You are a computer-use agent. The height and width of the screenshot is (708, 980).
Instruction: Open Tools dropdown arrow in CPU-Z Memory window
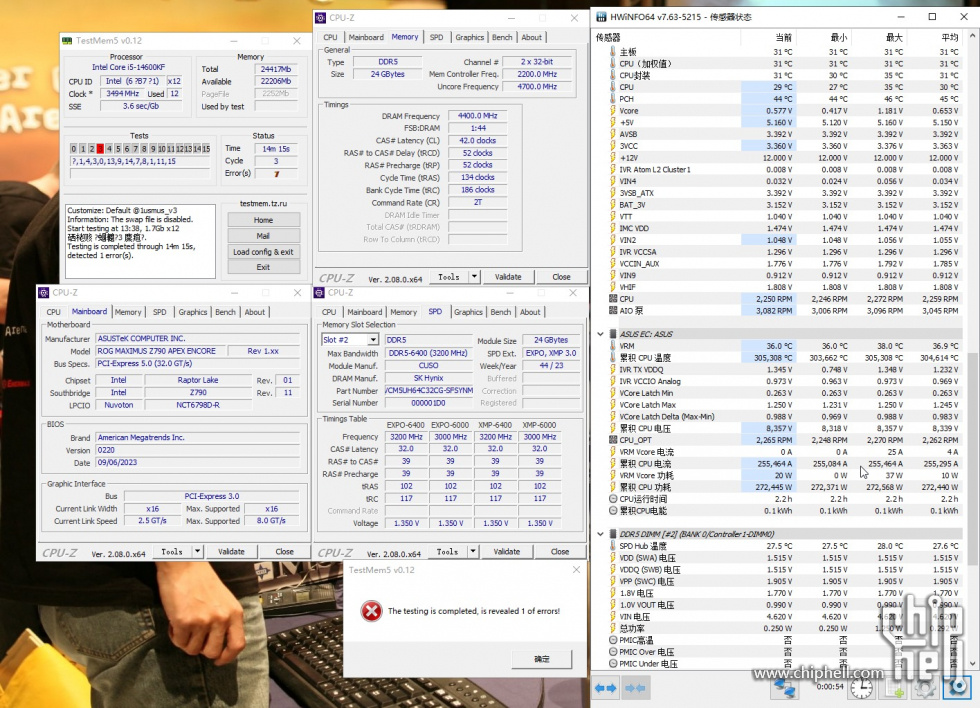pos(474,277)
